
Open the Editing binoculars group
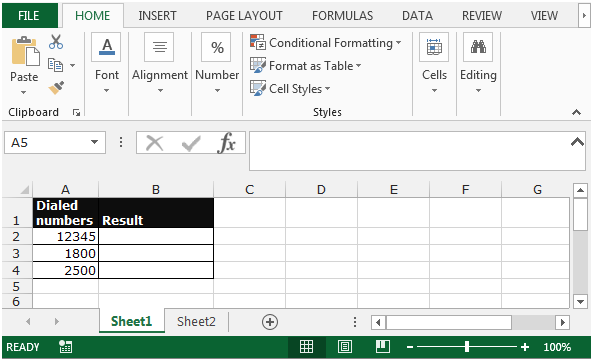[x=478, y=63]
